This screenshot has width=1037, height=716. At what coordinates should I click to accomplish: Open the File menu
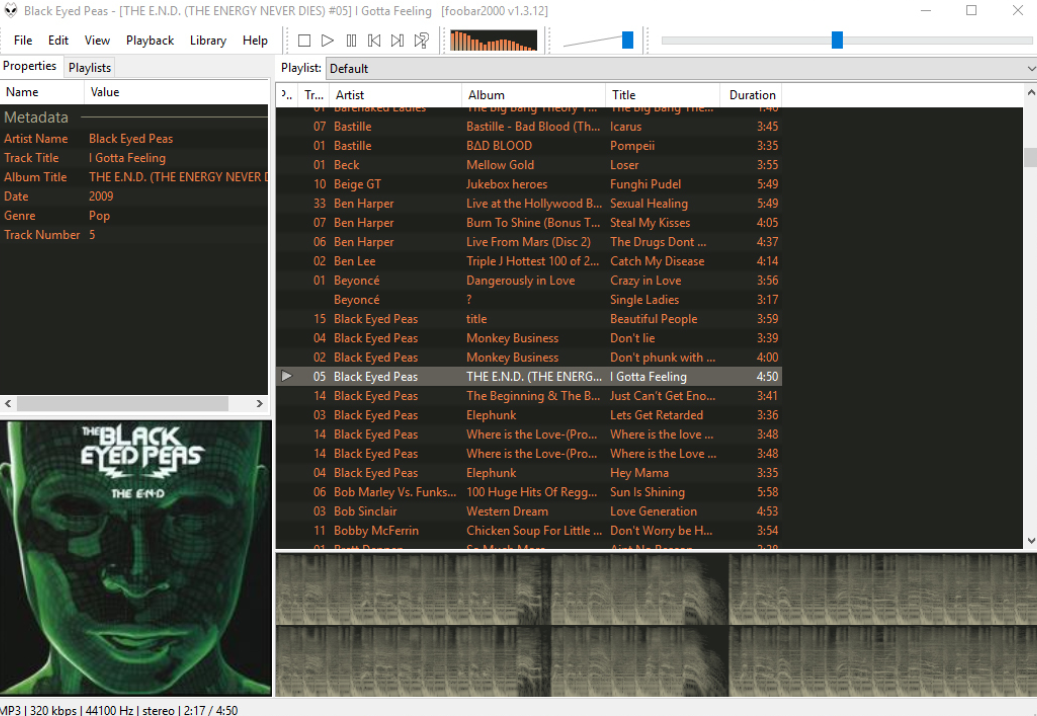click(x=23, y=40)
